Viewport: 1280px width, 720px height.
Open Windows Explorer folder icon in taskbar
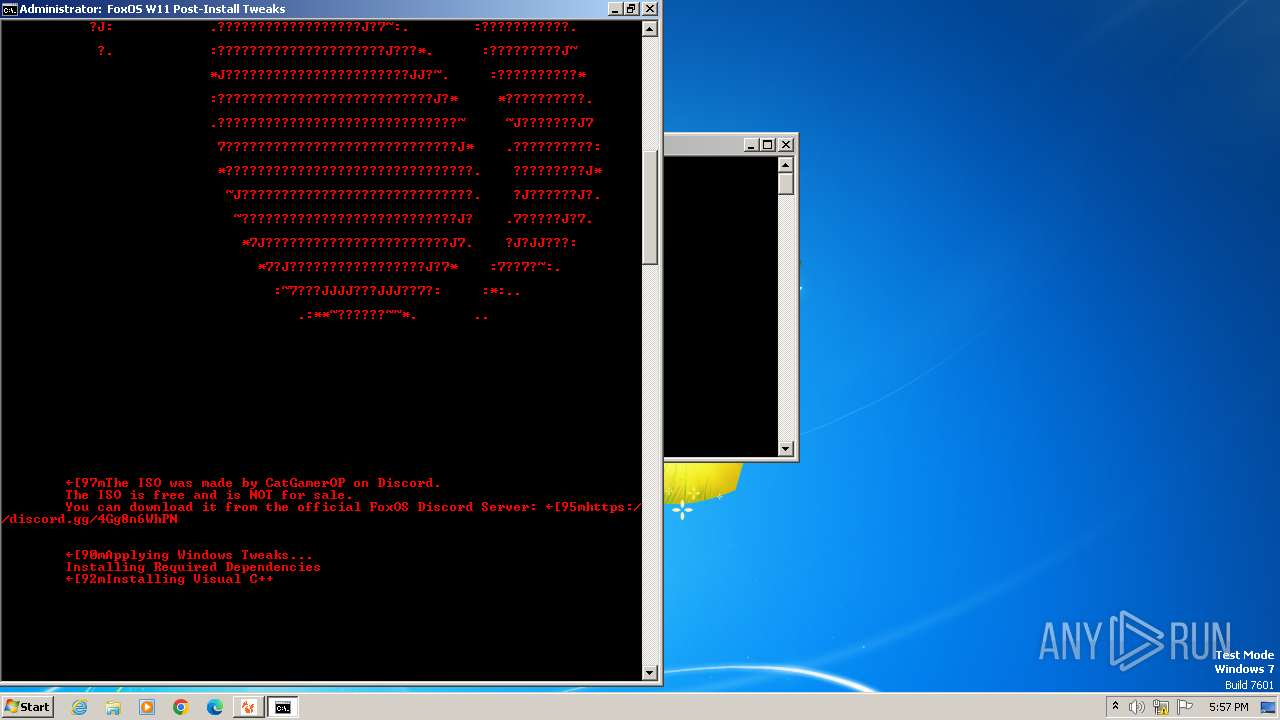[113, 707]
